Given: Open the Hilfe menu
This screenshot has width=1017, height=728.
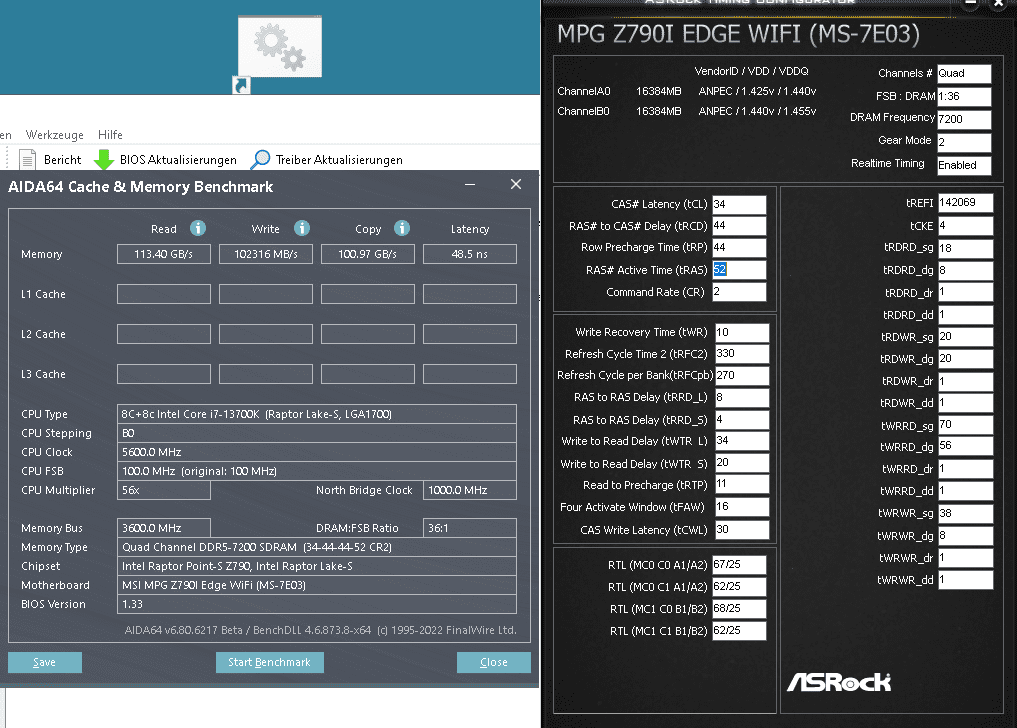Looking at the screenshot, I should (x=110, y=135).
